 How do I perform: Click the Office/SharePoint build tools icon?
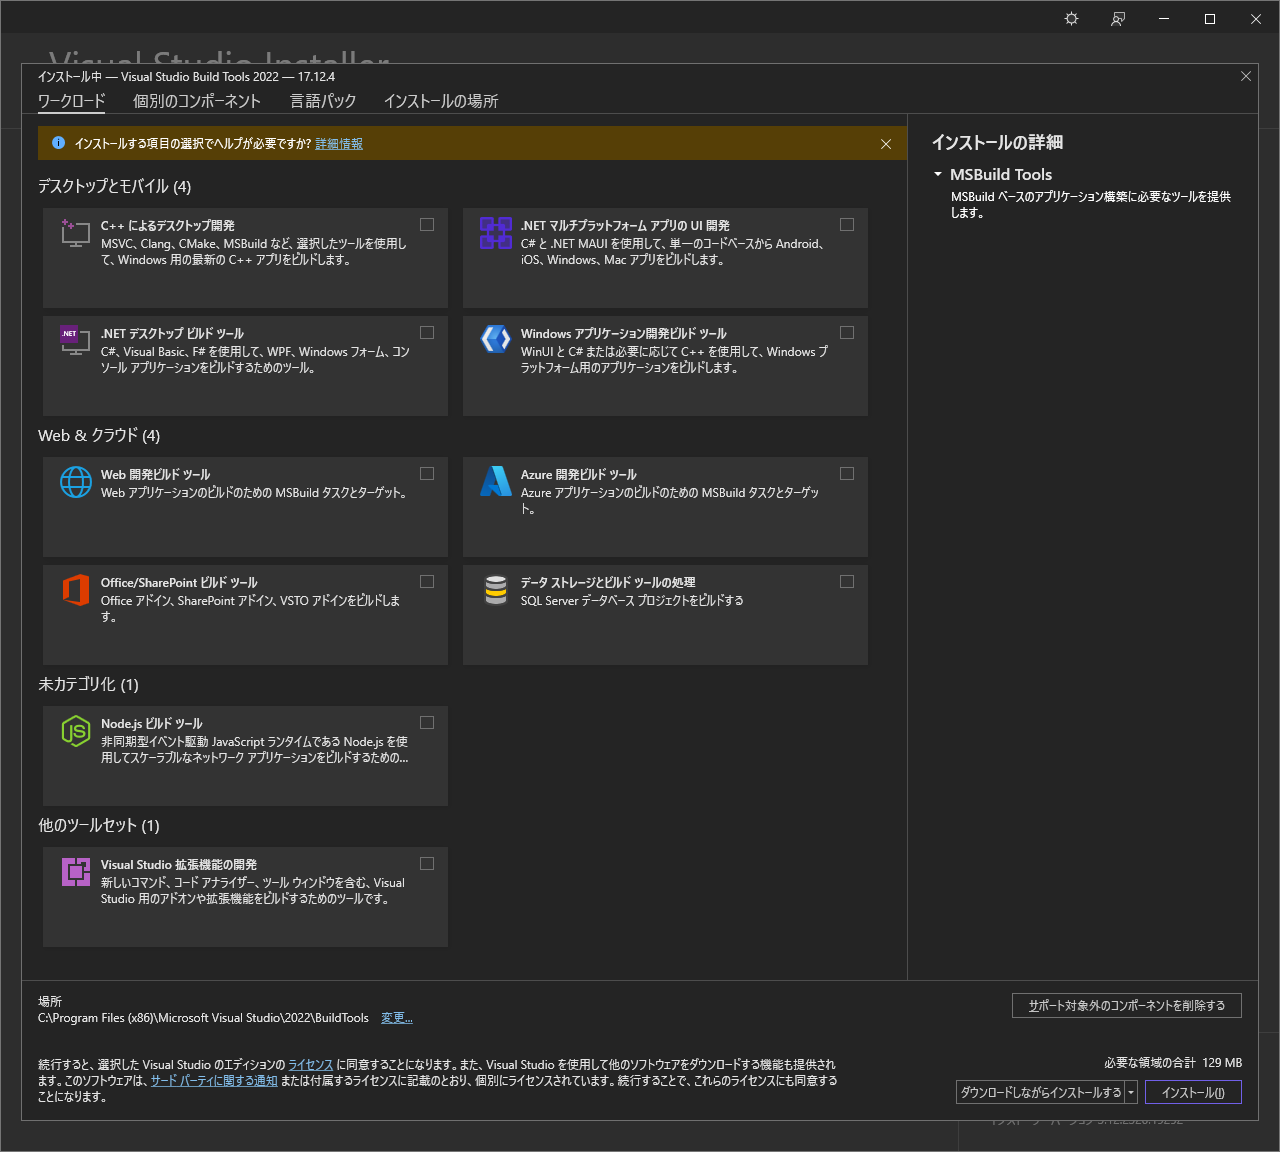click(x=75, y=590)
